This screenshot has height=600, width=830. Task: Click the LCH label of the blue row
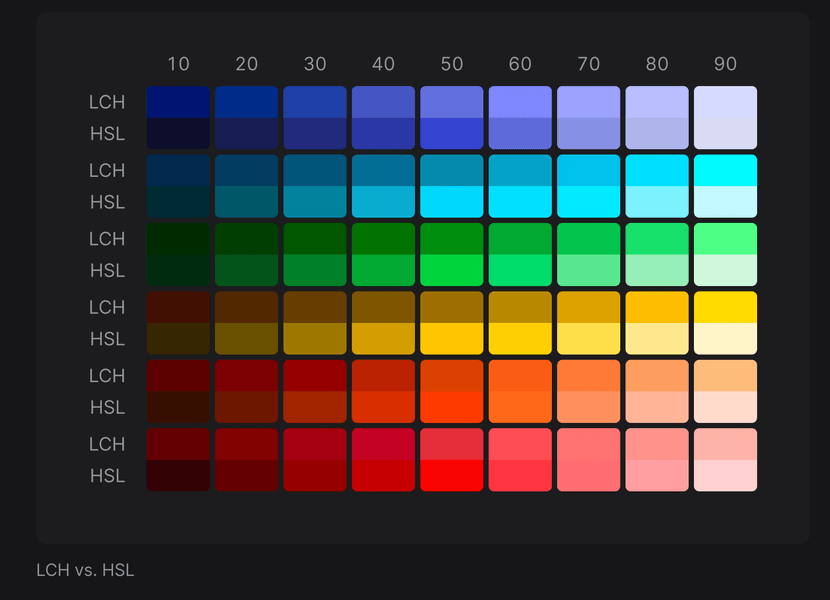pos(107,102)
